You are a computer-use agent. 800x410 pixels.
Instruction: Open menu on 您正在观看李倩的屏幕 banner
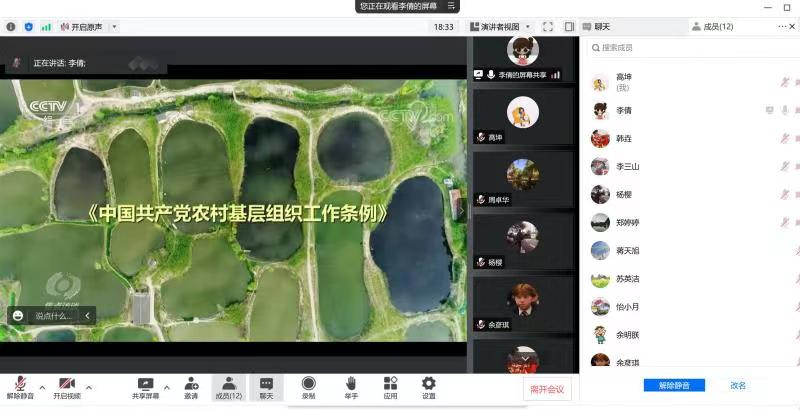click(x=451, y=6)
